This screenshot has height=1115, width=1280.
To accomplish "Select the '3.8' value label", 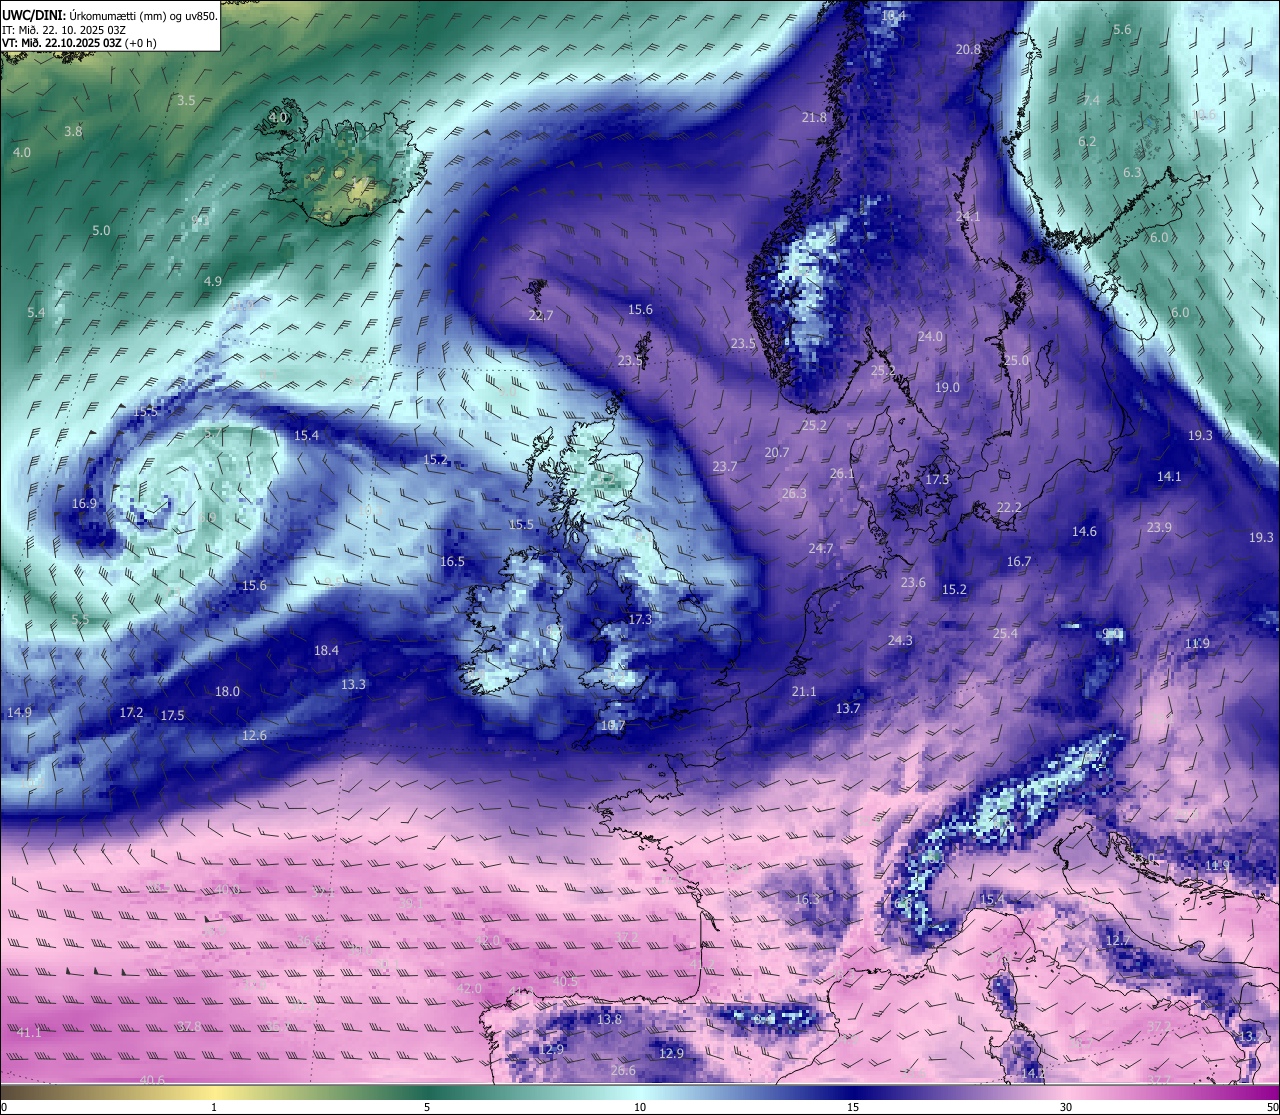I will point(73,131).
